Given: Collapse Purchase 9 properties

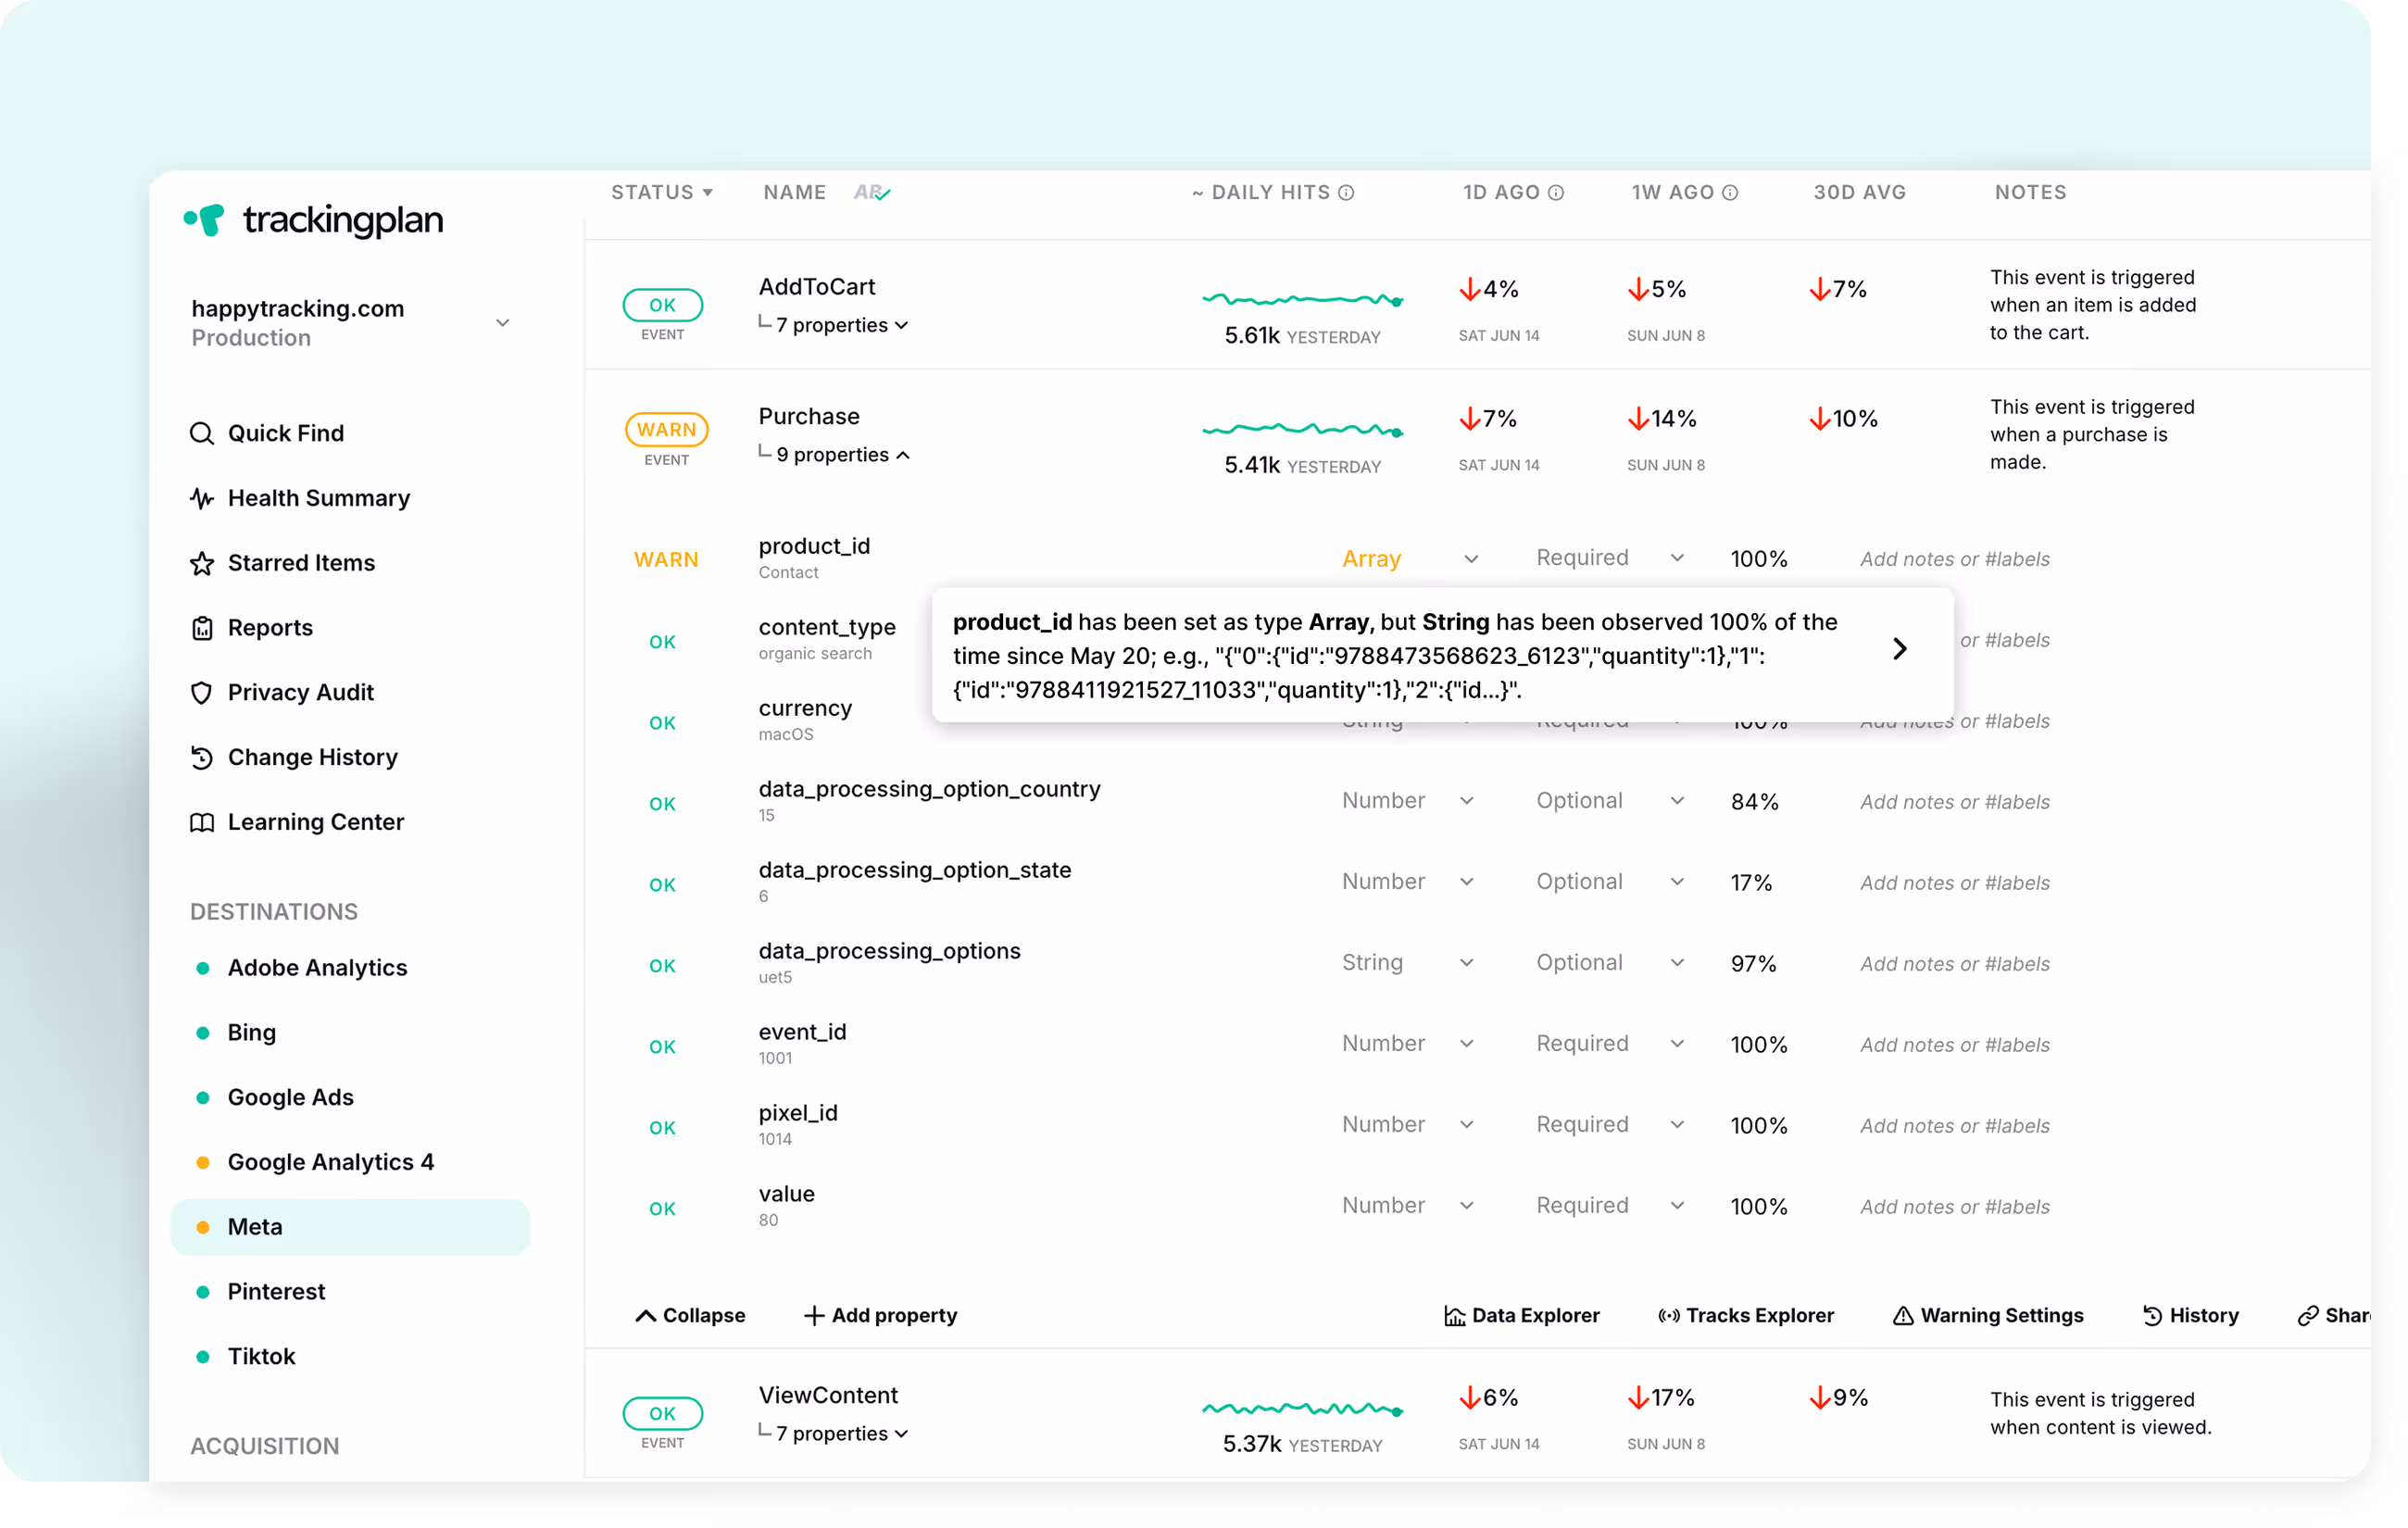Looking at the screenshot, I should 833,454.
